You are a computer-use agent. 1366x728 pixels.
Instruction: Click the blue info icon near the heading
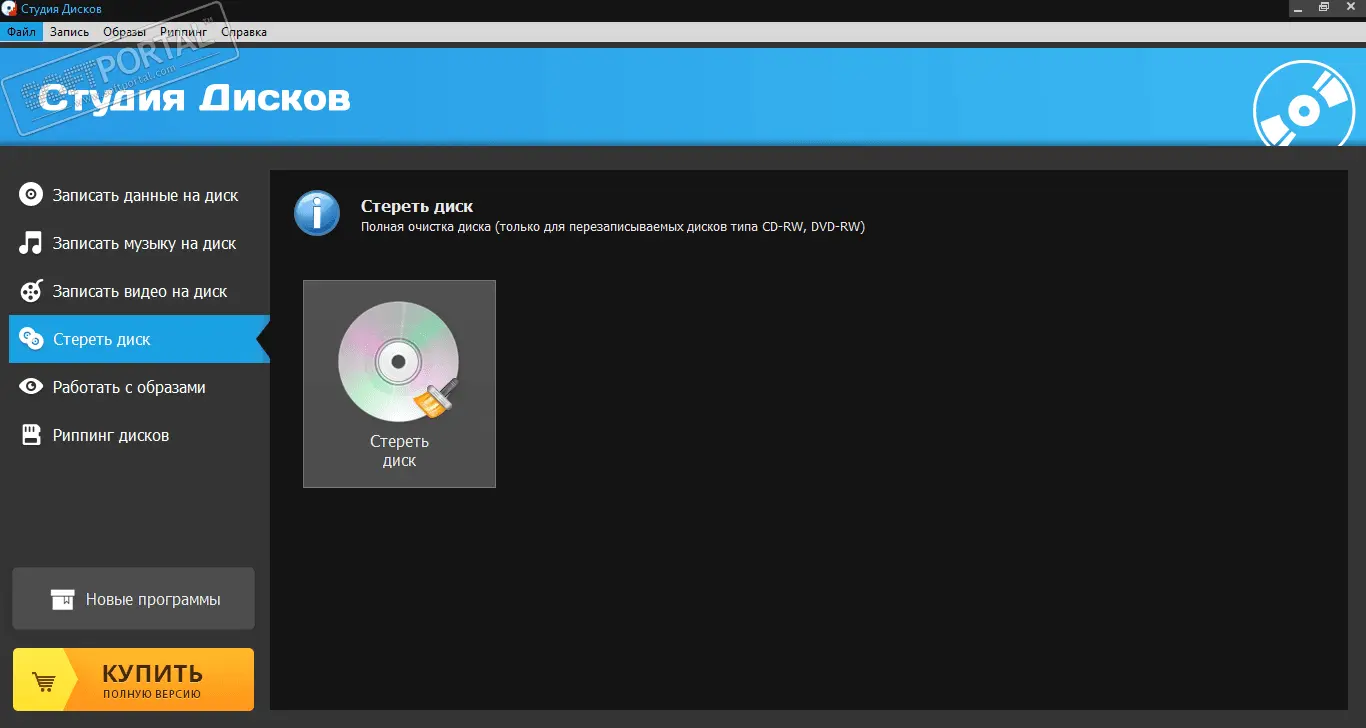coord(316,214)
